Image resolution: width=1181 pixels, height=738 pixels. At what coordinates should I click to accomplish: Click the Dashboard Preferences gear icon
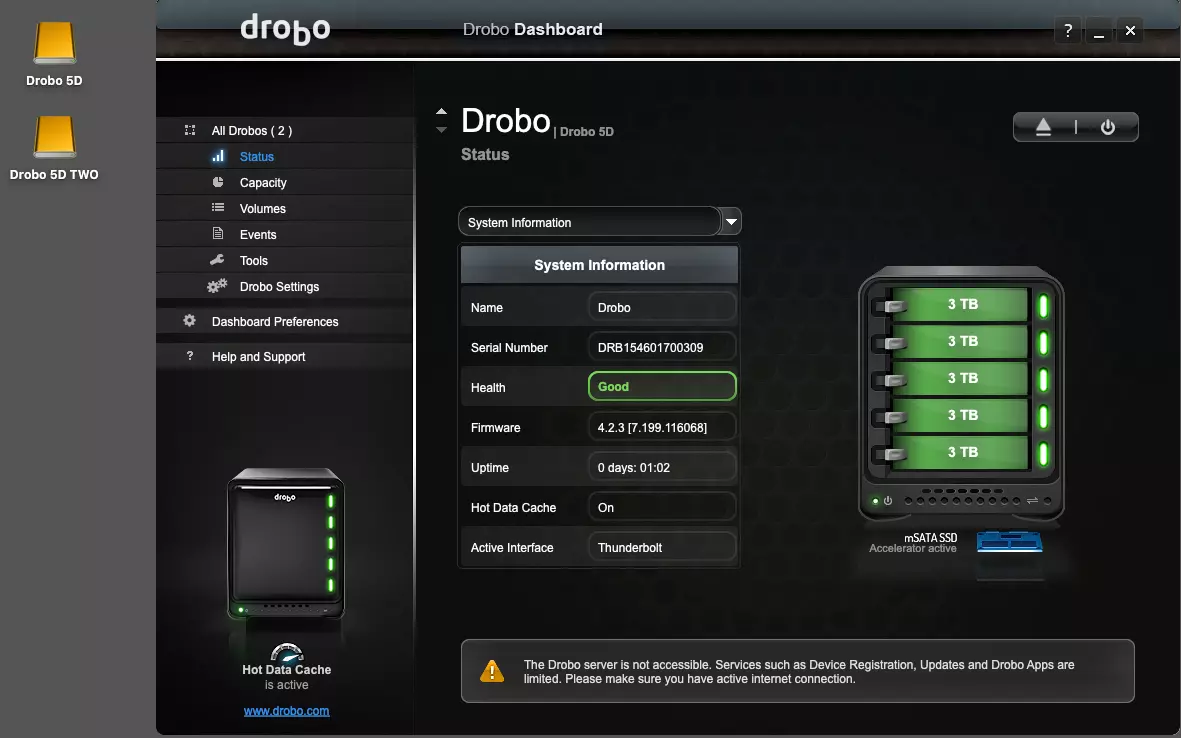coord(189,321)
